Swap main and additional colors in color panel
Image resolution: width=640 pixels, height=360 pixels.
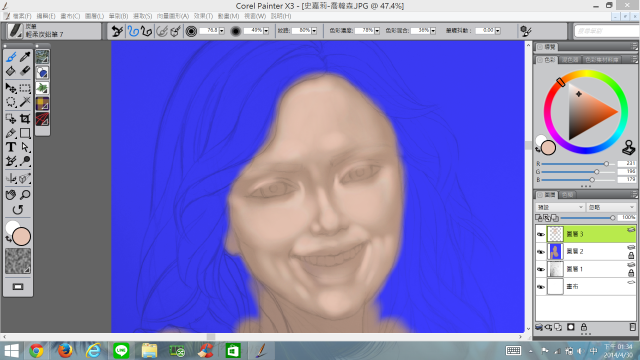coord(538,150)
